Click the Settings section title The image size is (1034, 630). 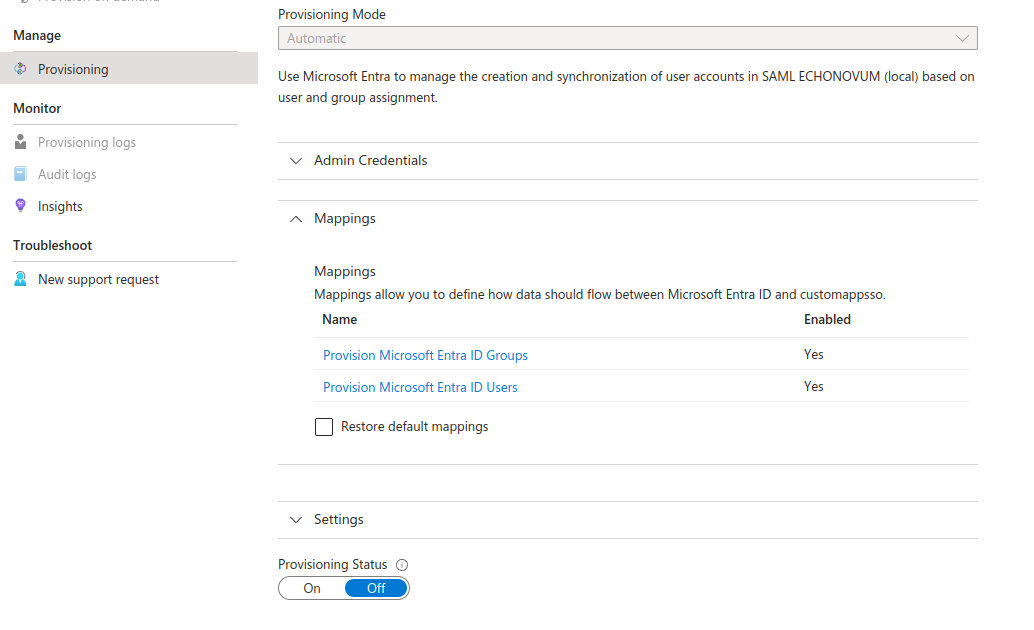pyautogui.click(x=338, y=519)
